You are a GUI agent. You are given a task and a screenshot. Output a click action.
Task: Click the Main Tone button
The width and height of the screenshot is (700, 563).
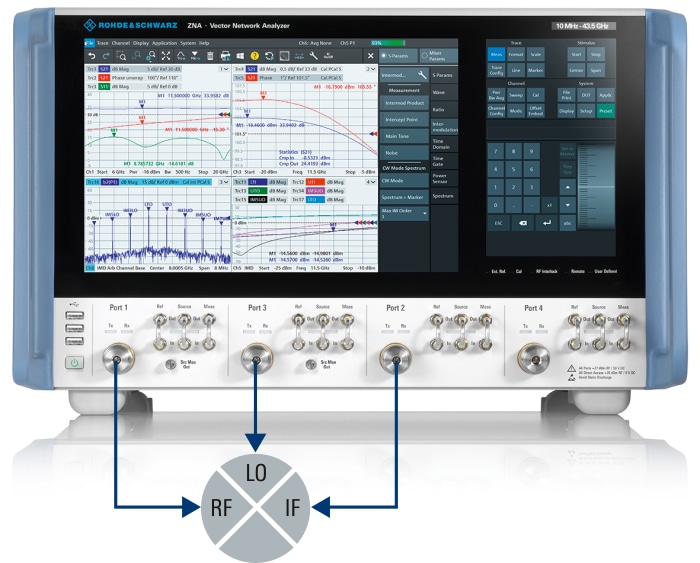(404, 136)
